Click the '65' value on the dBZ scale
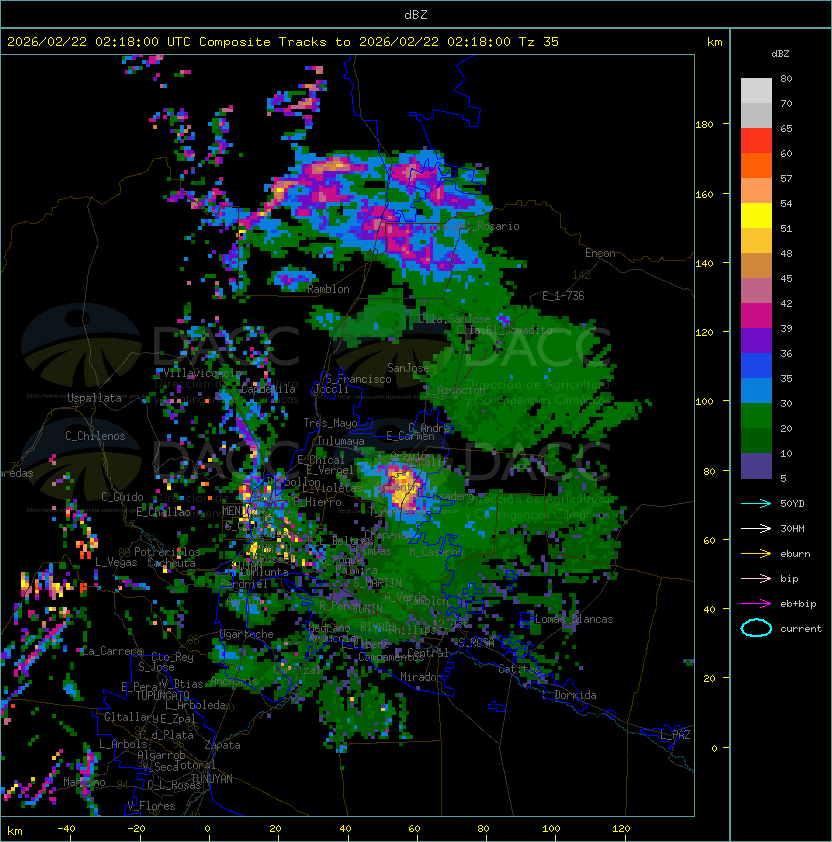The height and width of the screenshot is (842, 832). [x=786, y=128]
